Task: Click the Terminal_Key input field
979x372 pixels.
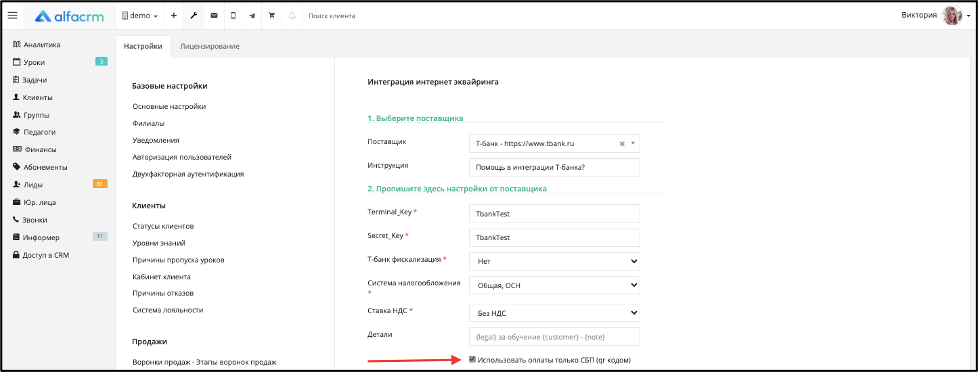Action: point(554,213)
